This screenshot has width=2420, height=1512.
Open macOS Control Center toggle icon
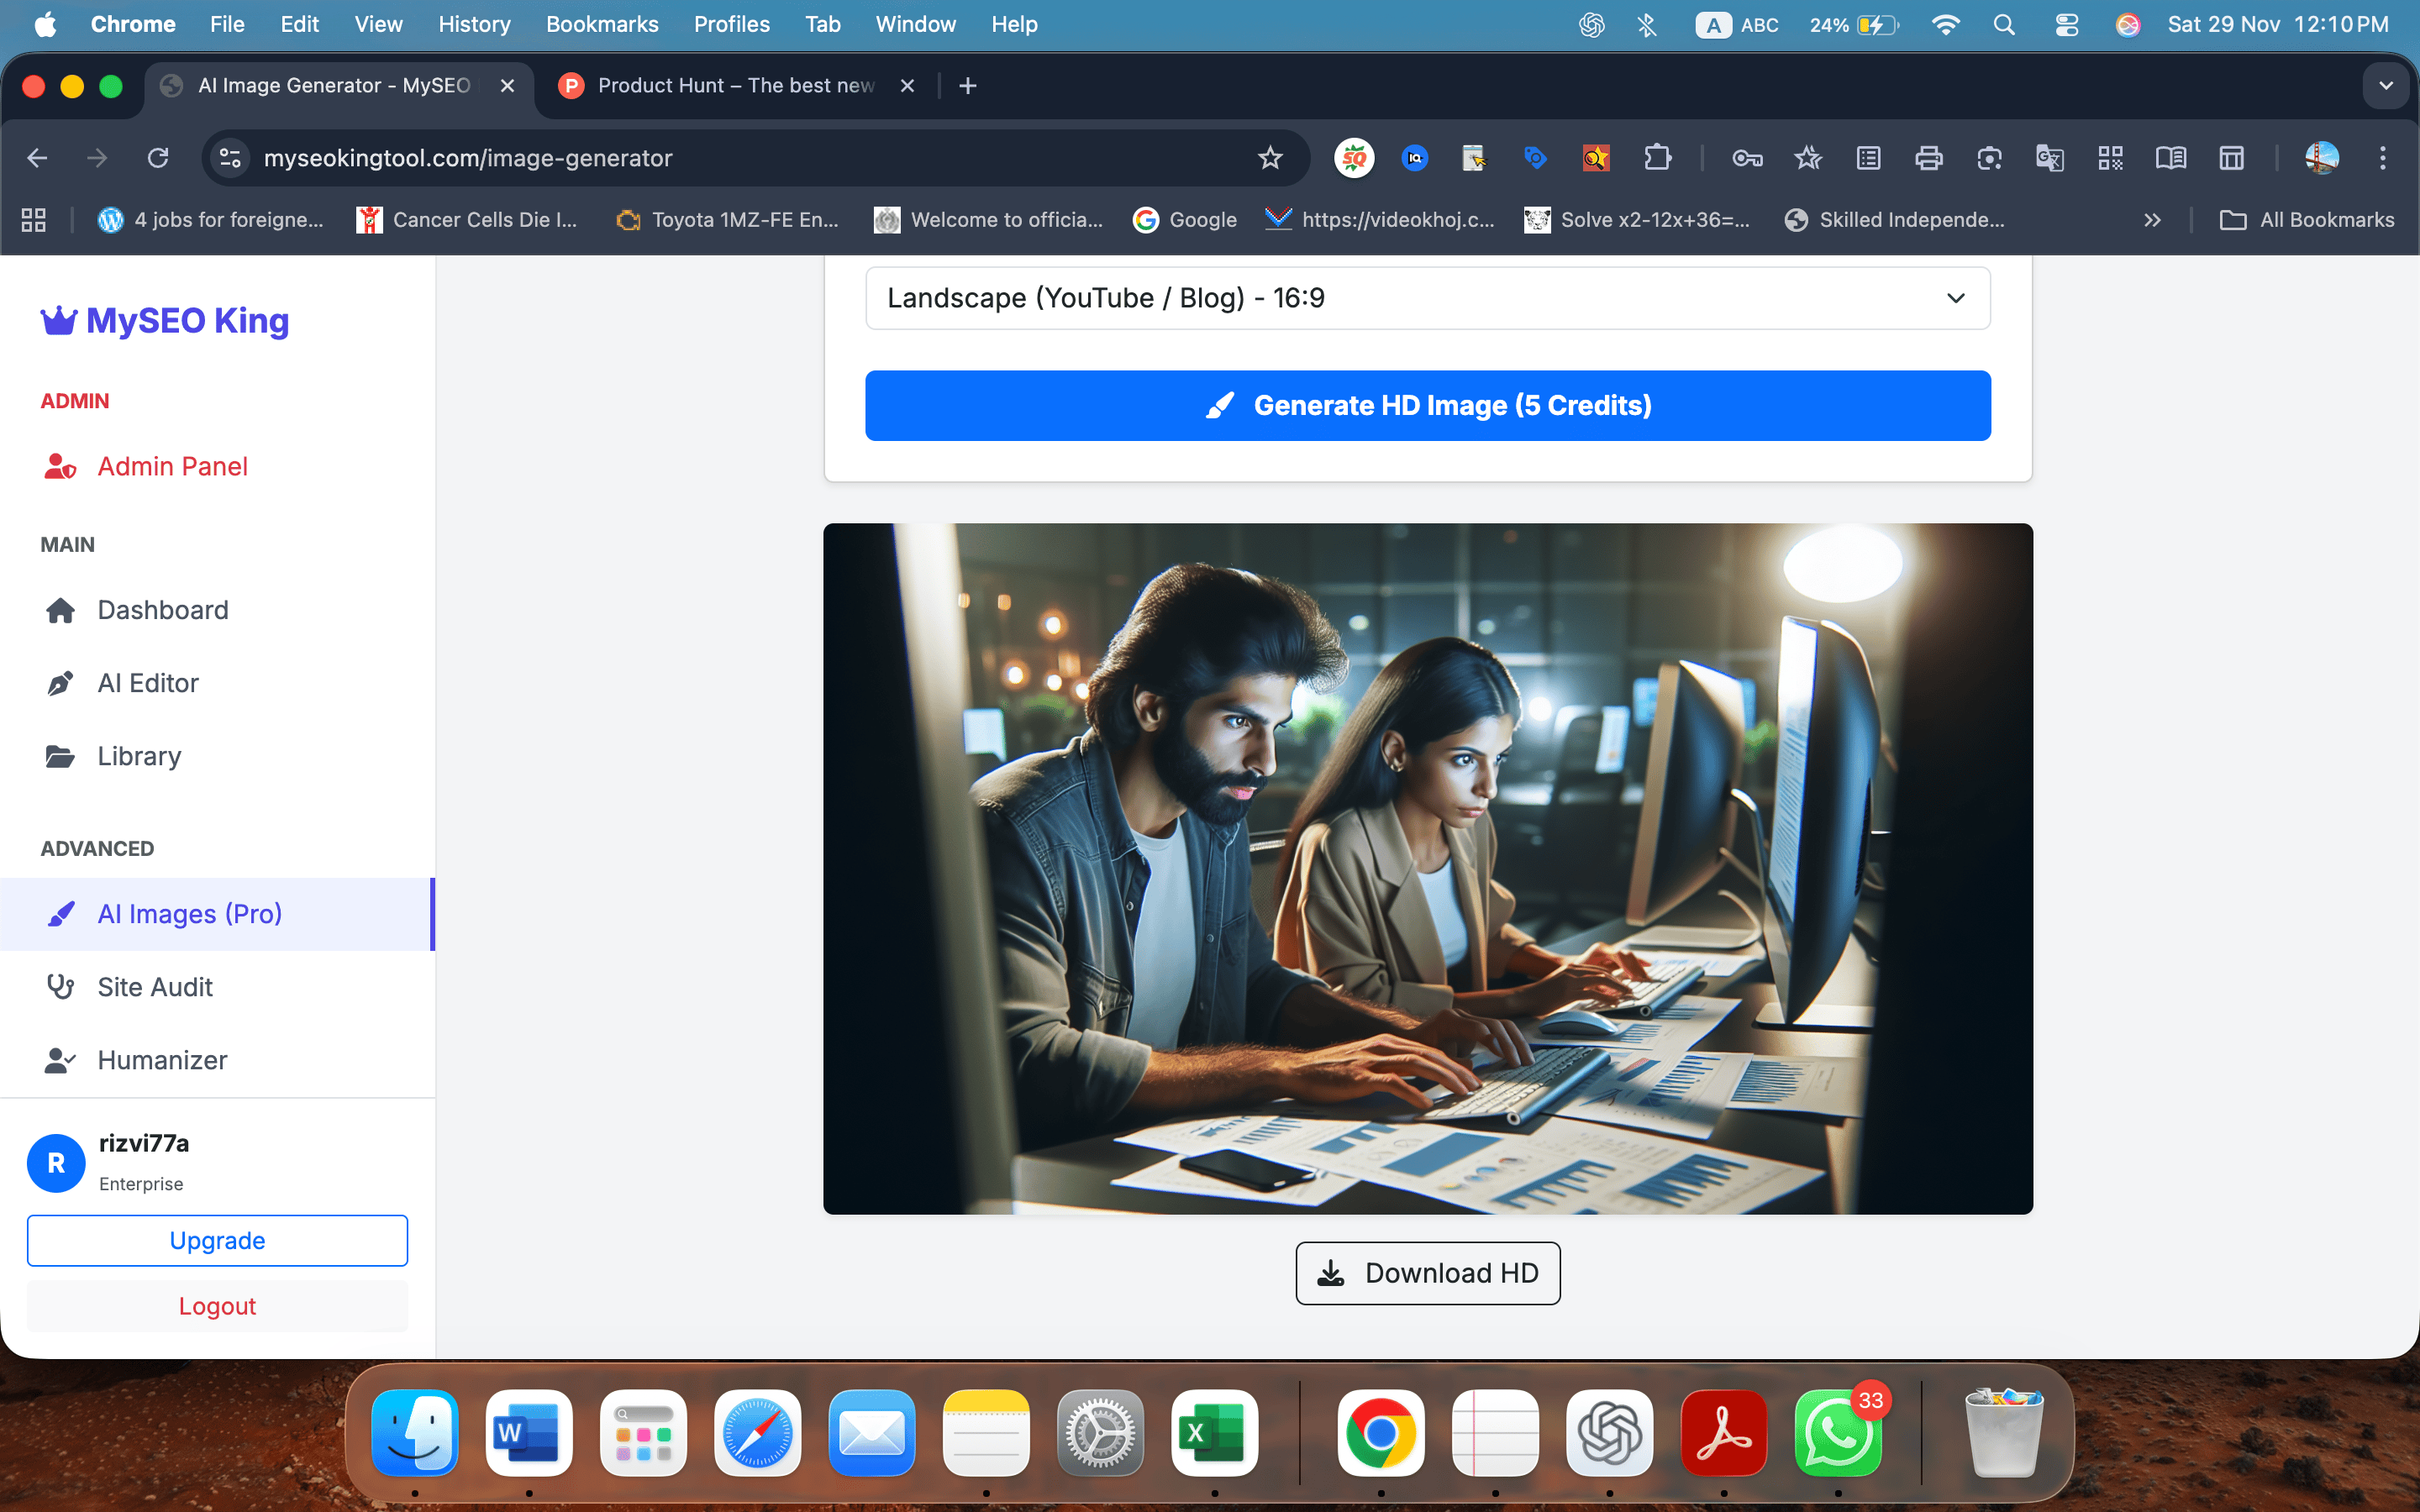pos(2066,24)
